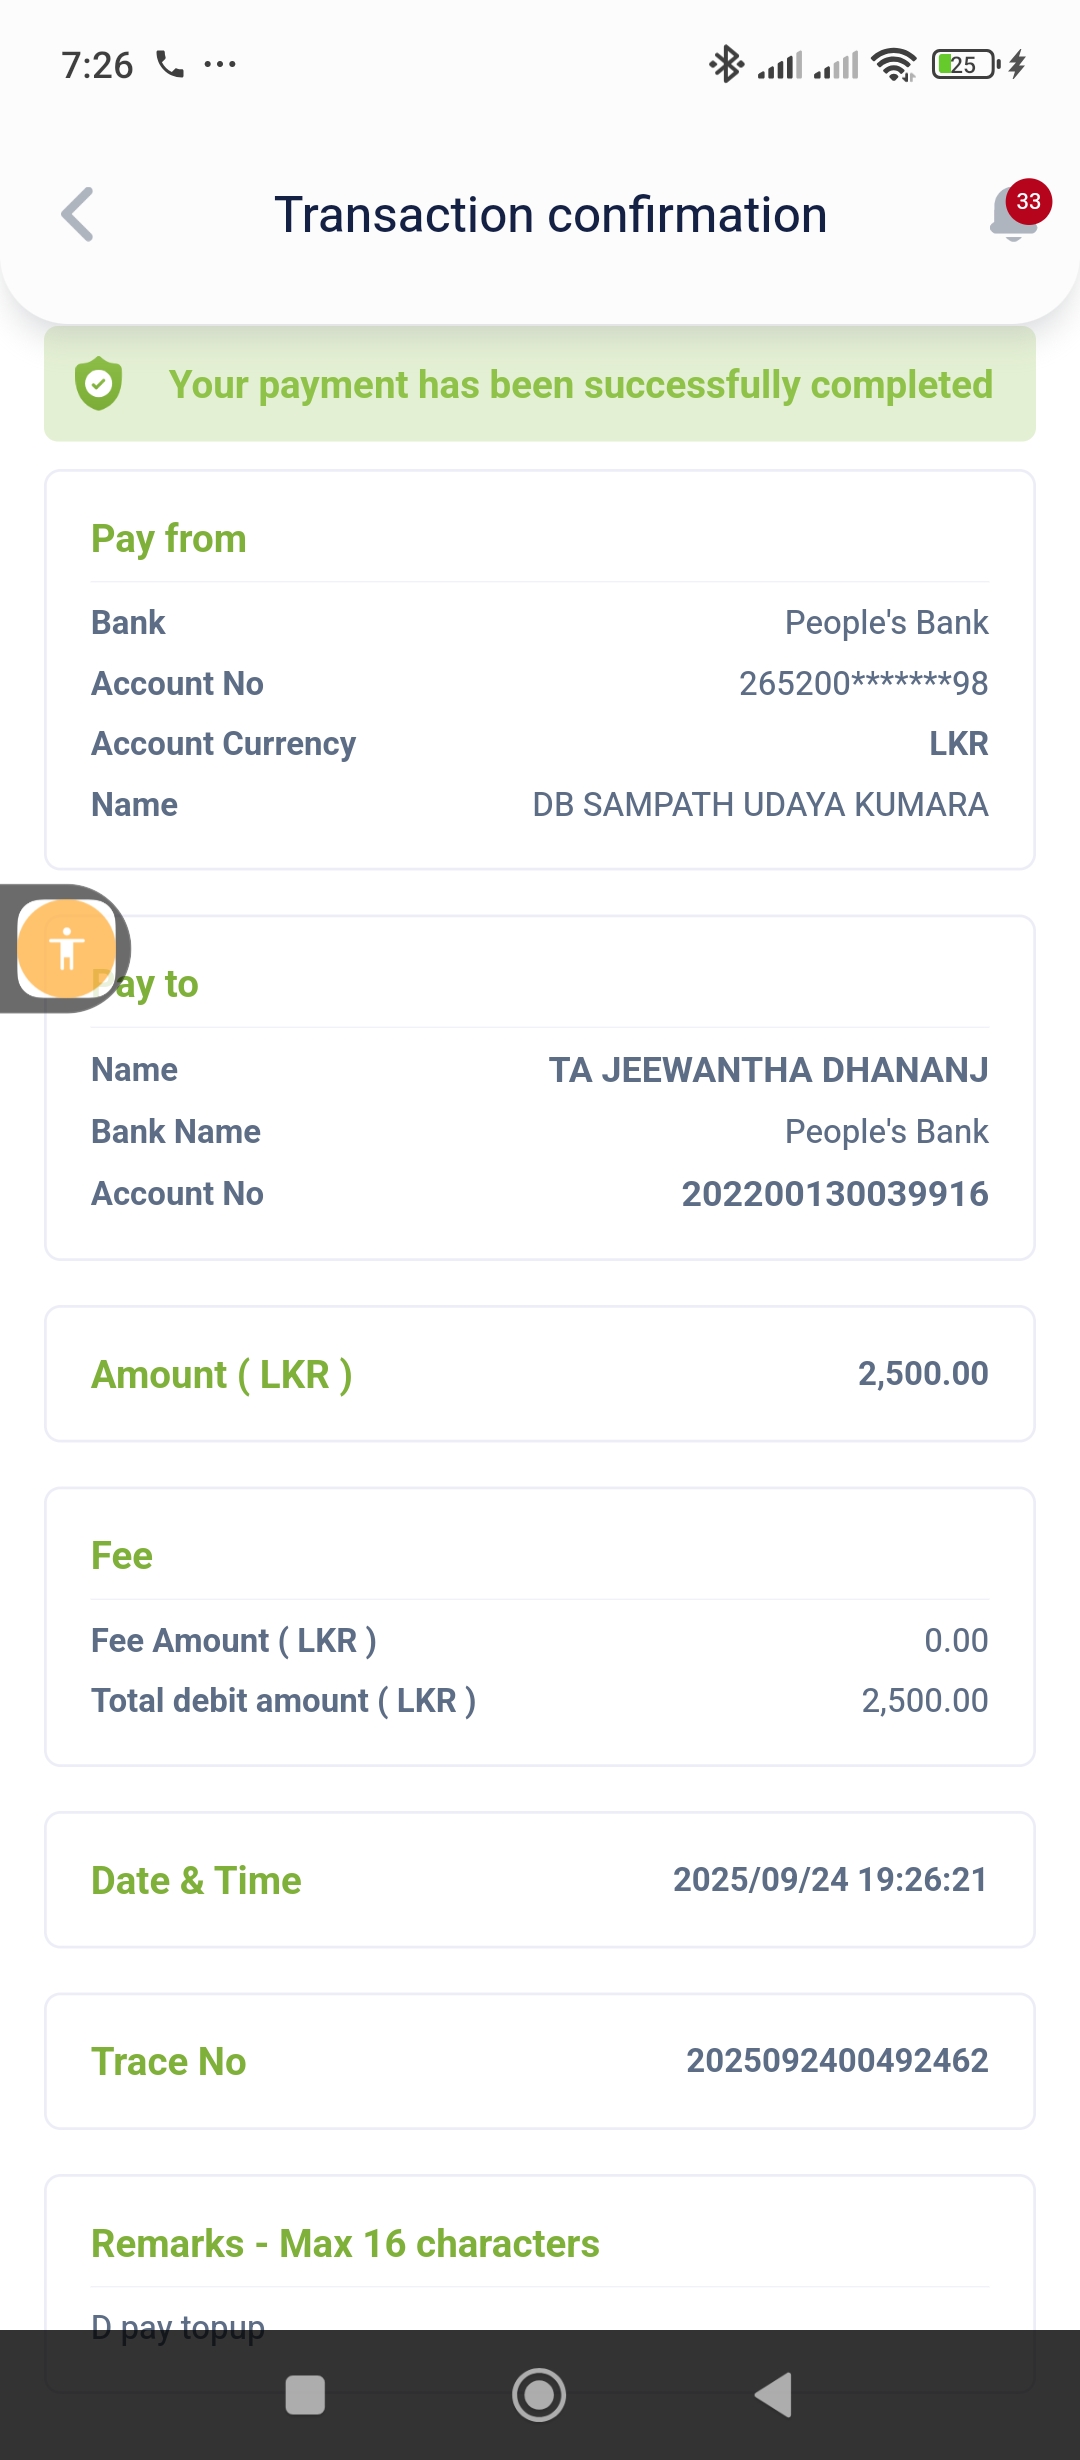Tap the phone call status icon
Image resolution: width=1080 pixels, height=2460 pixels.
click(x=170, y=65)
